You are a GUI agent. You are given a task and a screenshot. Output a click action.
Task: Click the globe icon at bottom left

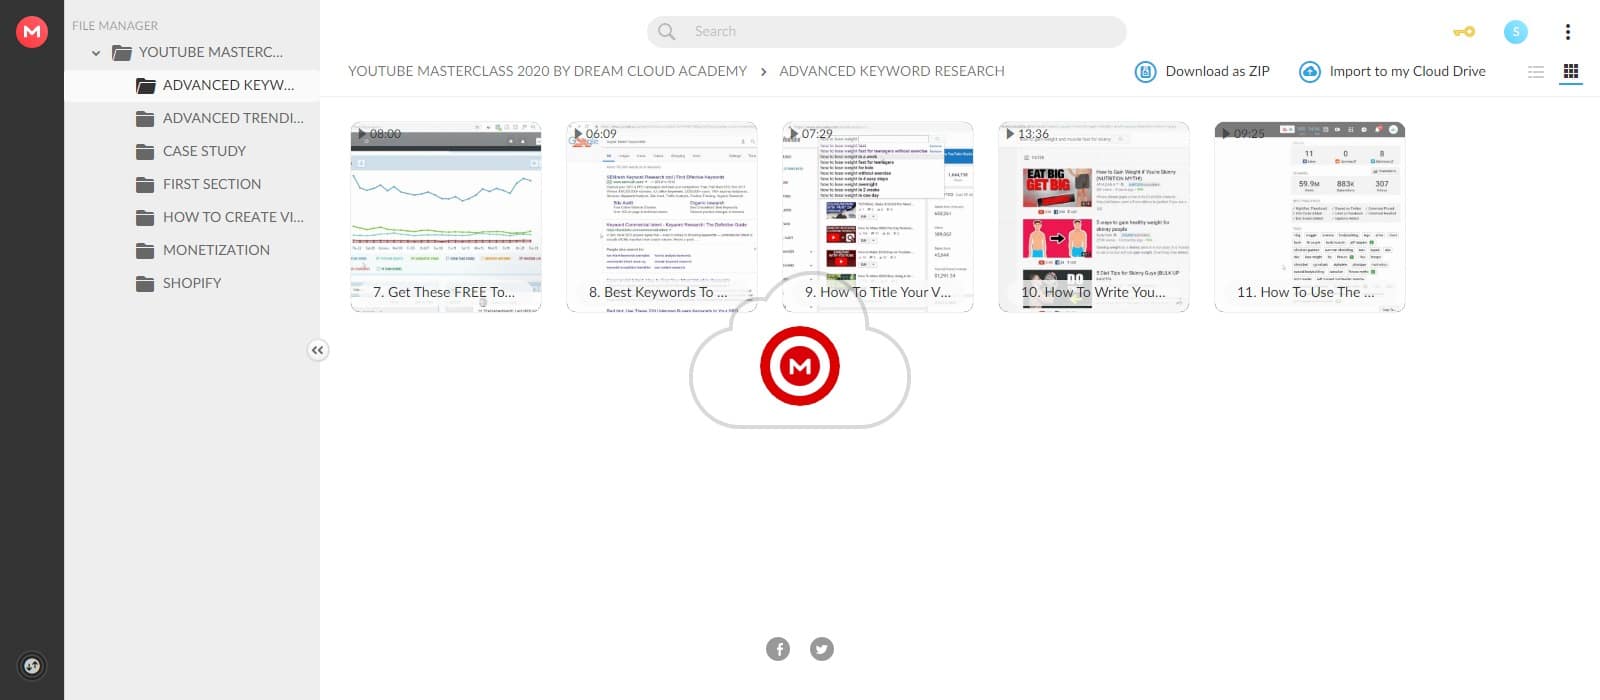pos(32,666)
